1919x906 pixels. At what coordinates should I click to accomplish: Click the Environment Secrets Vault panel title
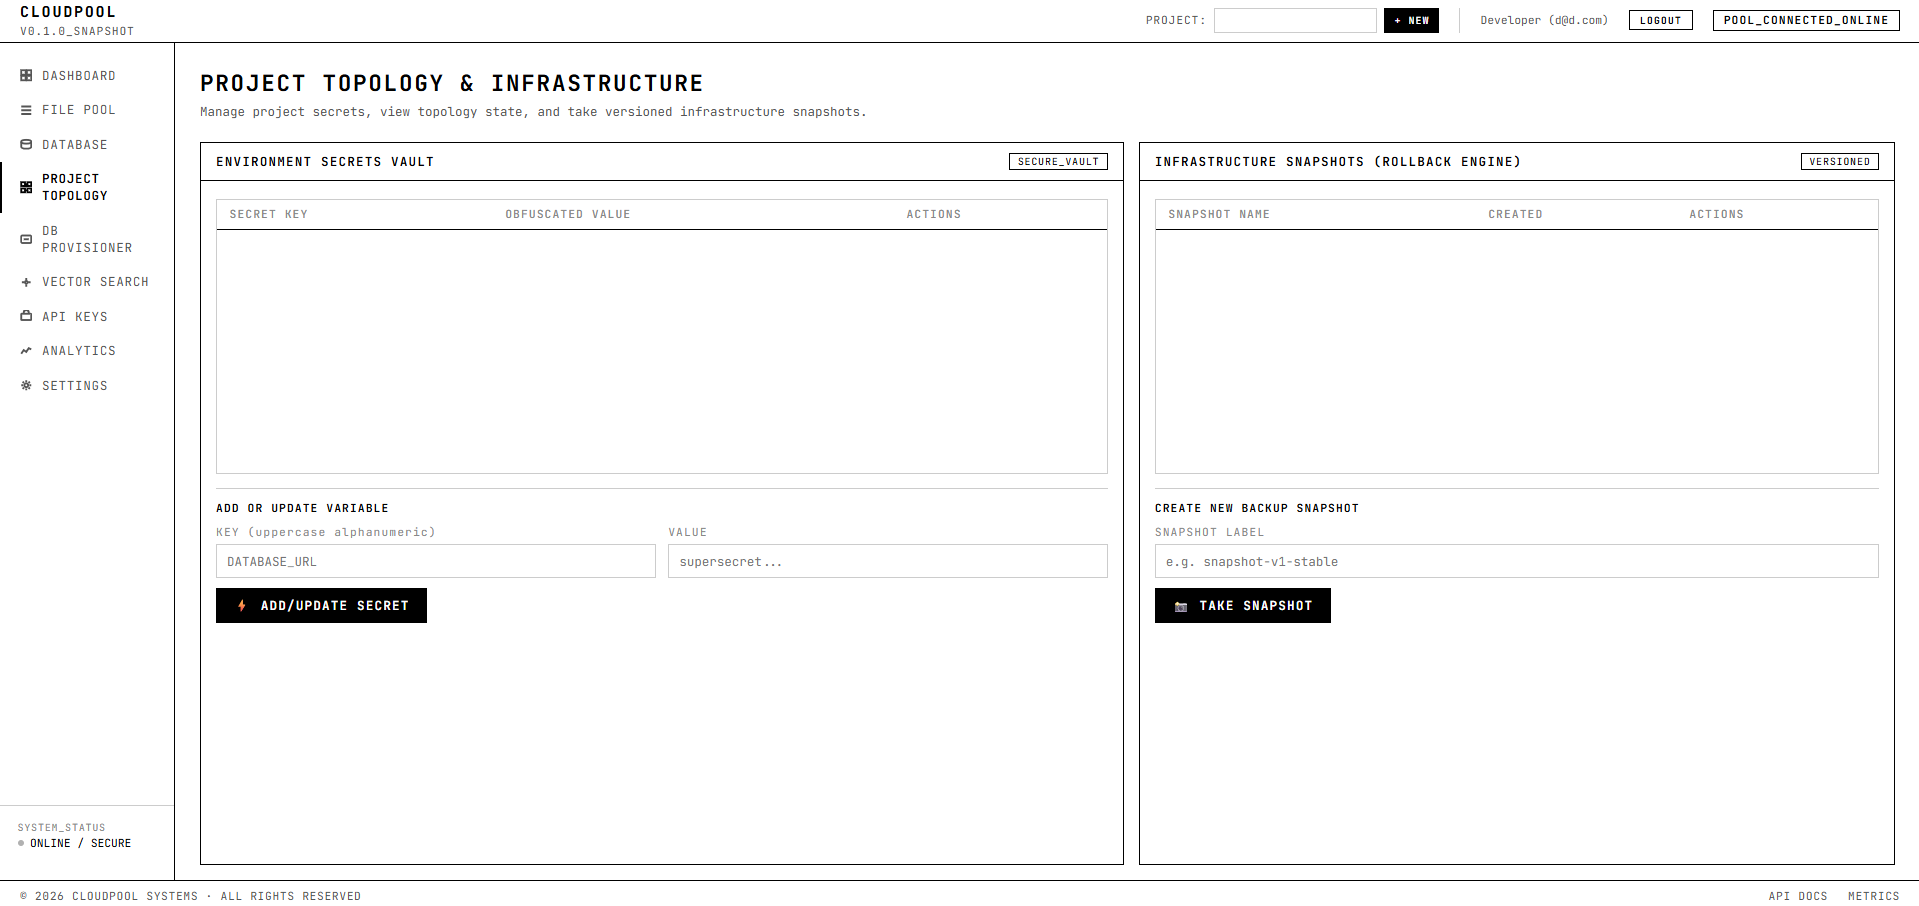[325, 162]
